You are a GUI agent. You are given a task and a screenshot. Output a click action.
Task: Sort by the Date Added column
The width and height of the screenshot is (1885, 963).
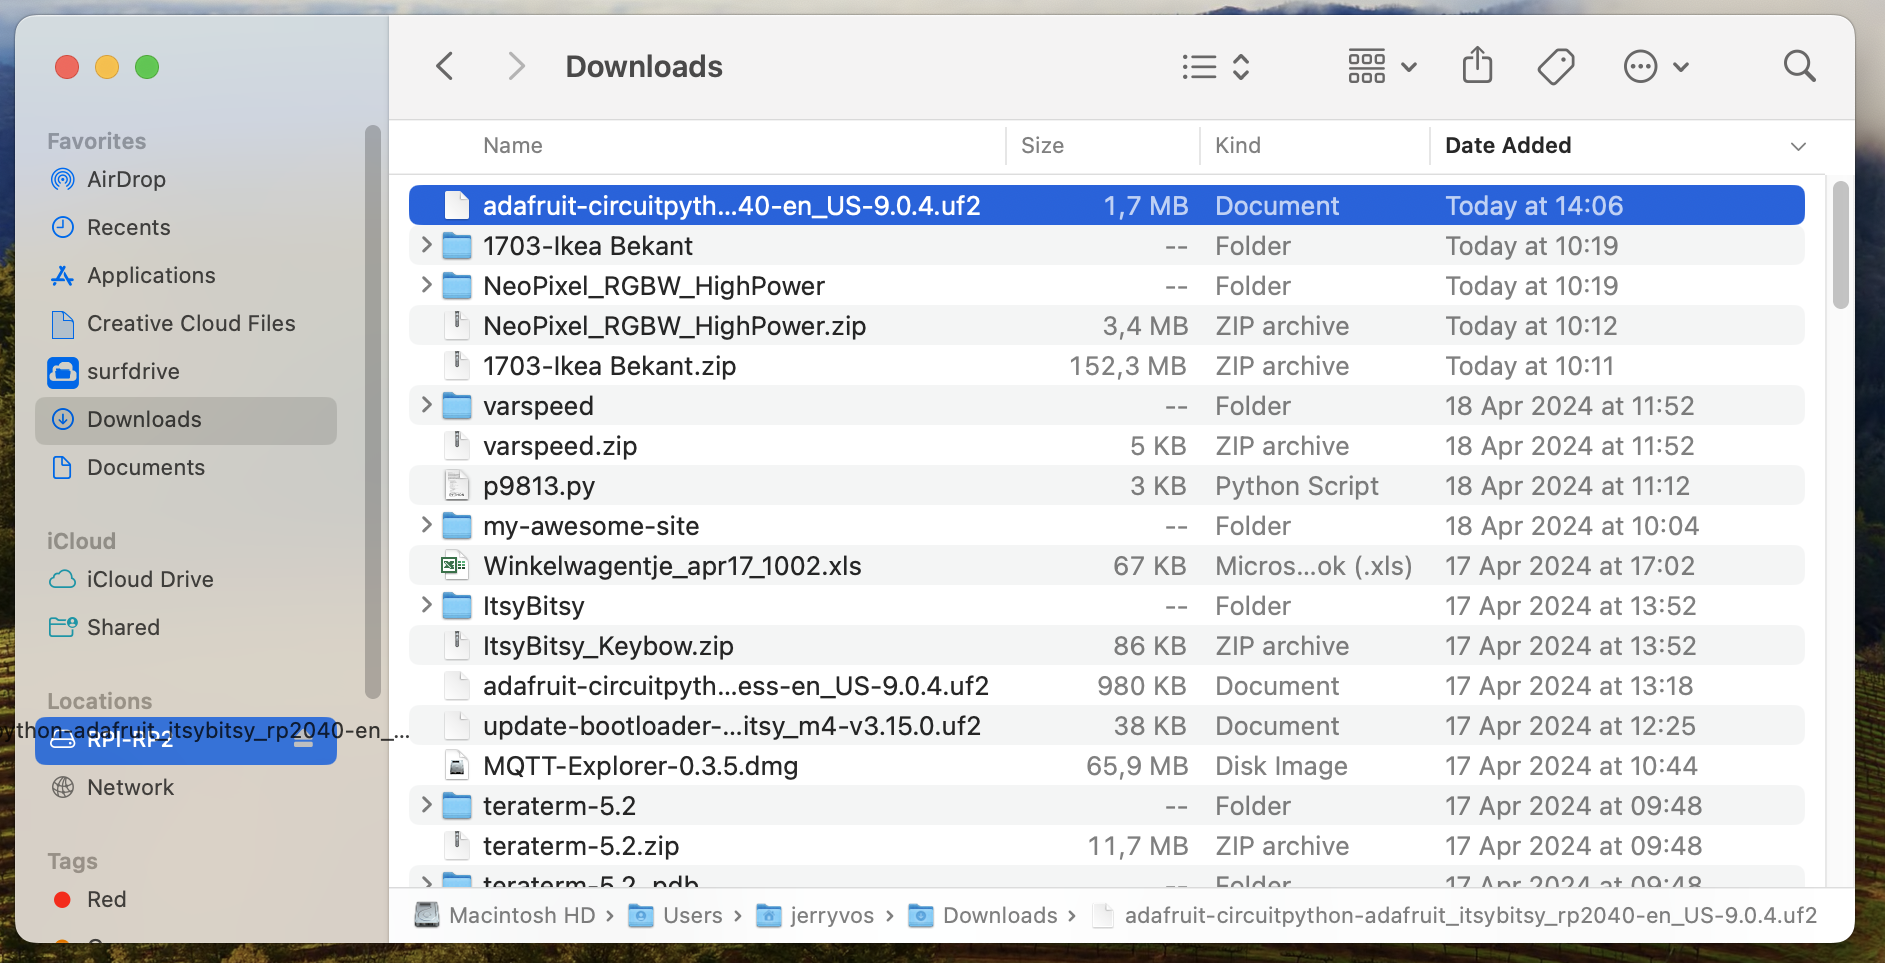coord(1507,145)
